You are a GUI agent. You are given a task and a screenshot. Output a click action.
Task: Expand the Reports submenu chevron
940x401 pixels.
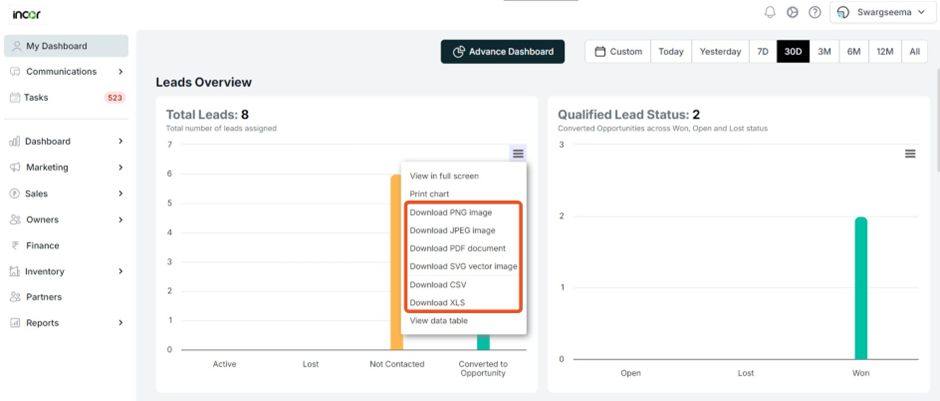point(120,322)
